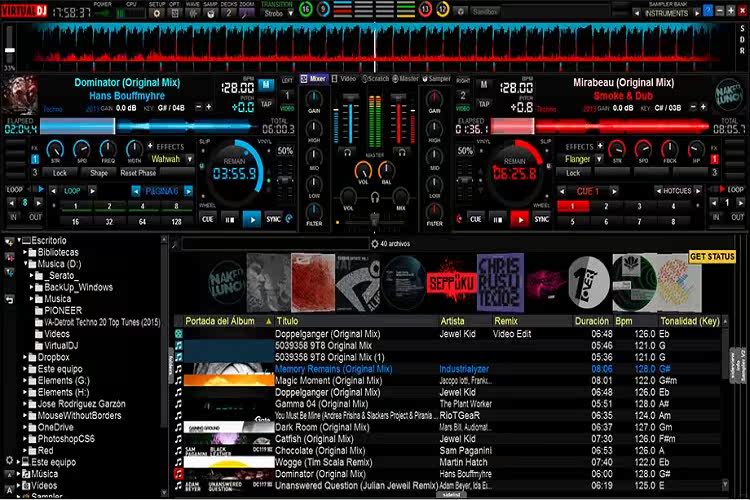Open the Strobo transition dropdown

tap(290, 13)
